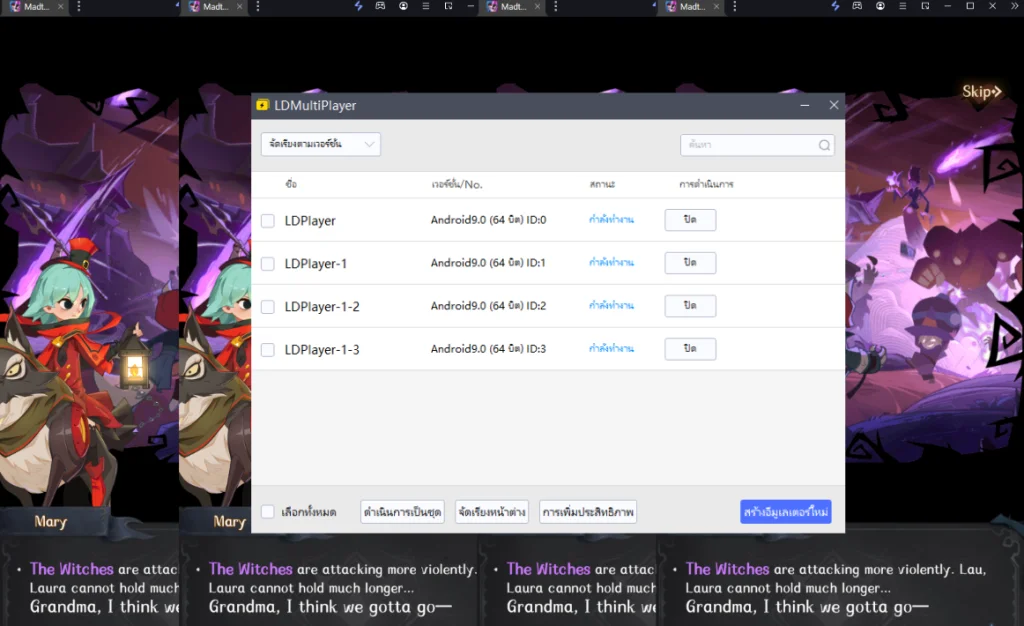Close the Madt tab in second emulator window
1024x626 pixels.
(240, 7)
